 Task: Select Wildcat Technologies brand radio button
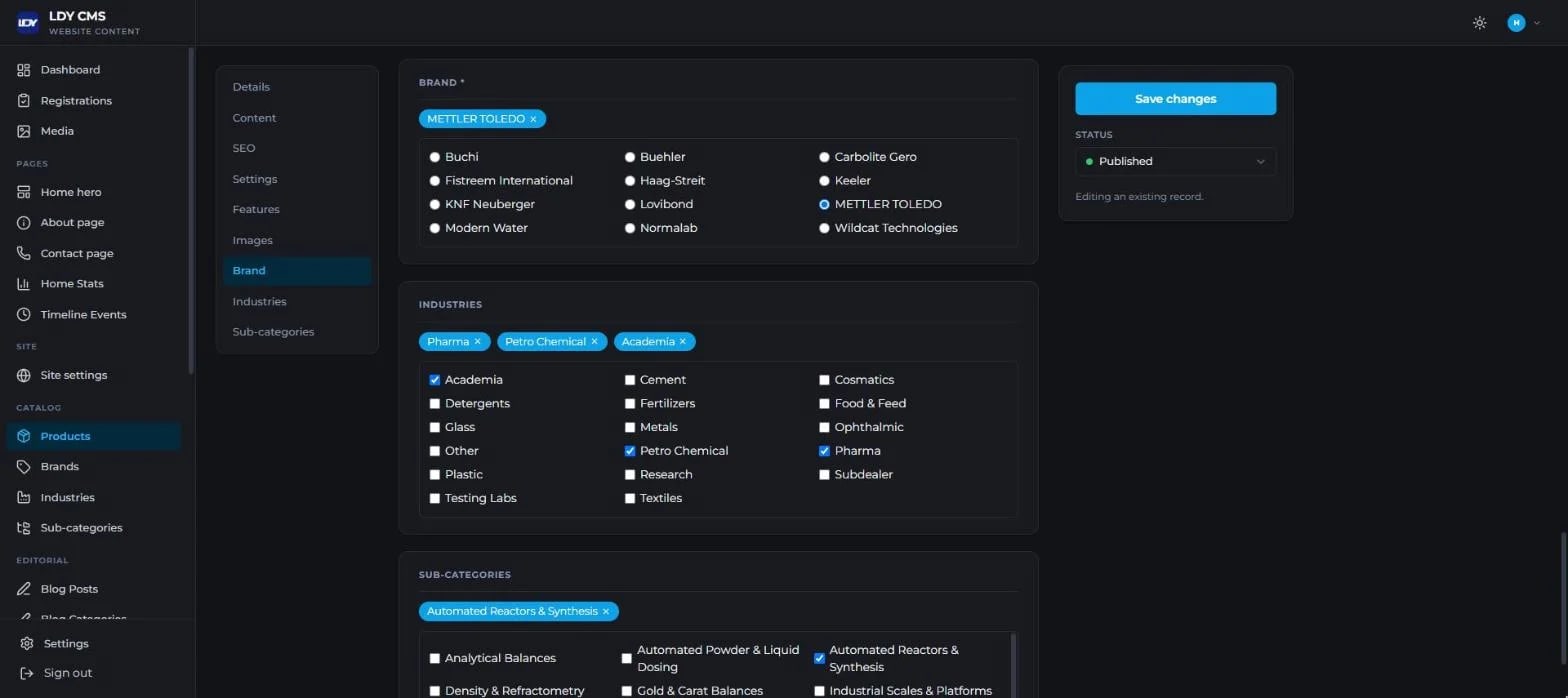point(824,228)
